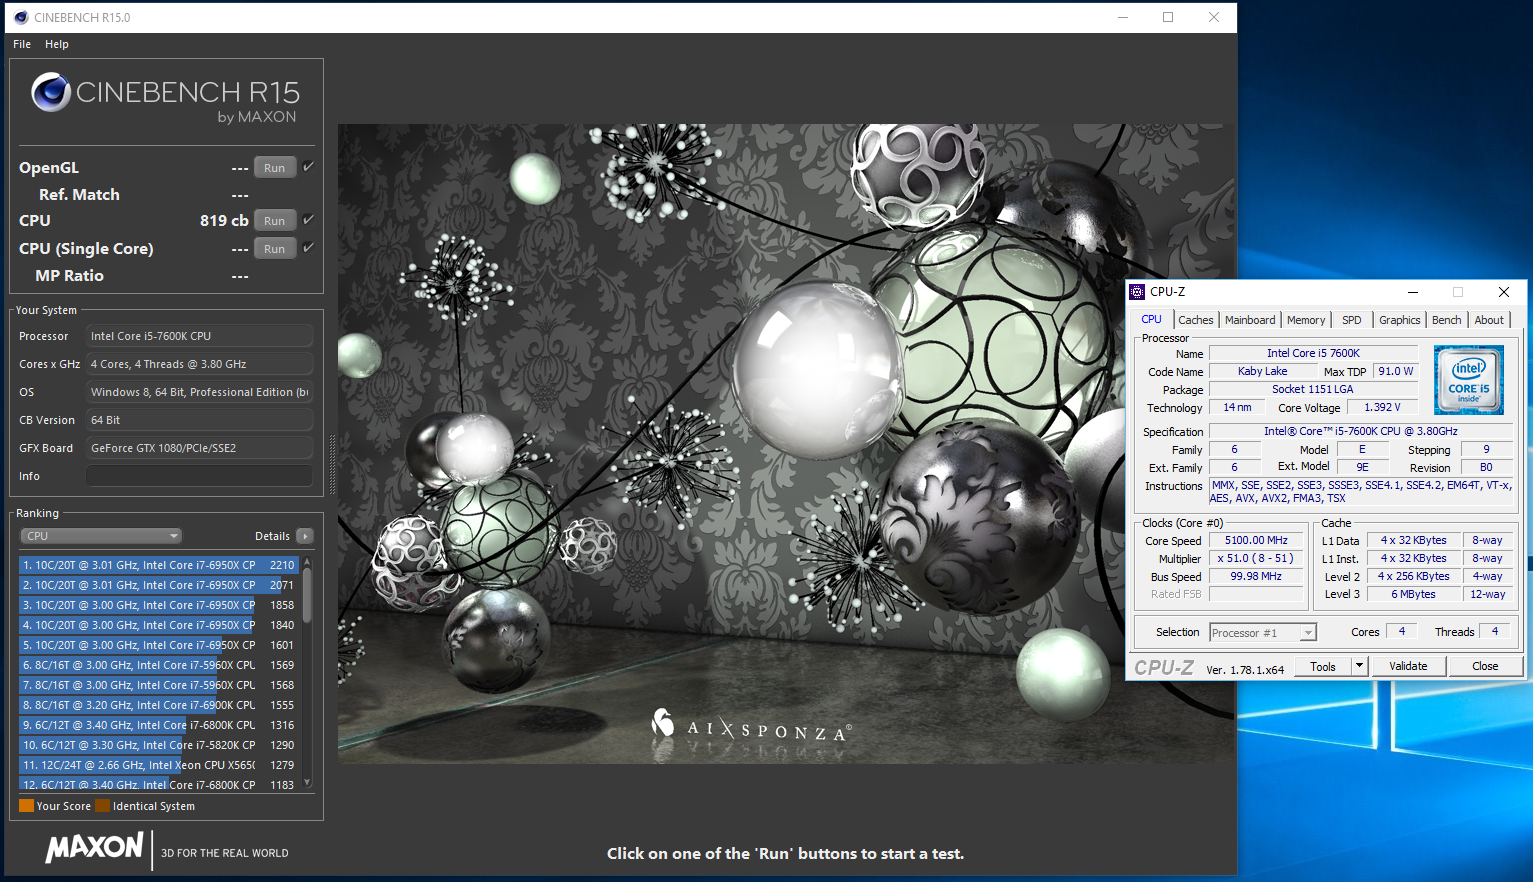This screenshot has width=1533, height=882.
Task: Click the orange Your Score legend swatch
Action: [26, 806]
